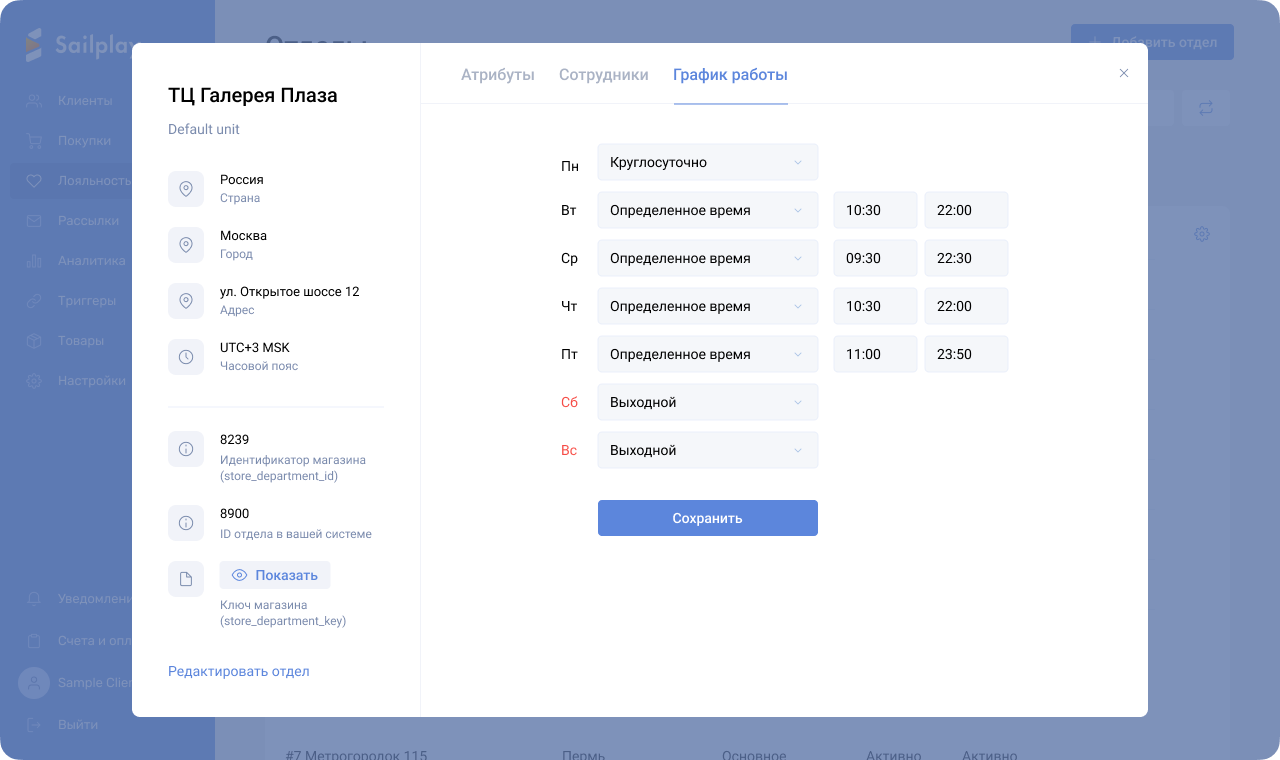The height and width of the screenshot is (760, 1280).
Task: Show the hidden store key
Action: pos(275,575)
